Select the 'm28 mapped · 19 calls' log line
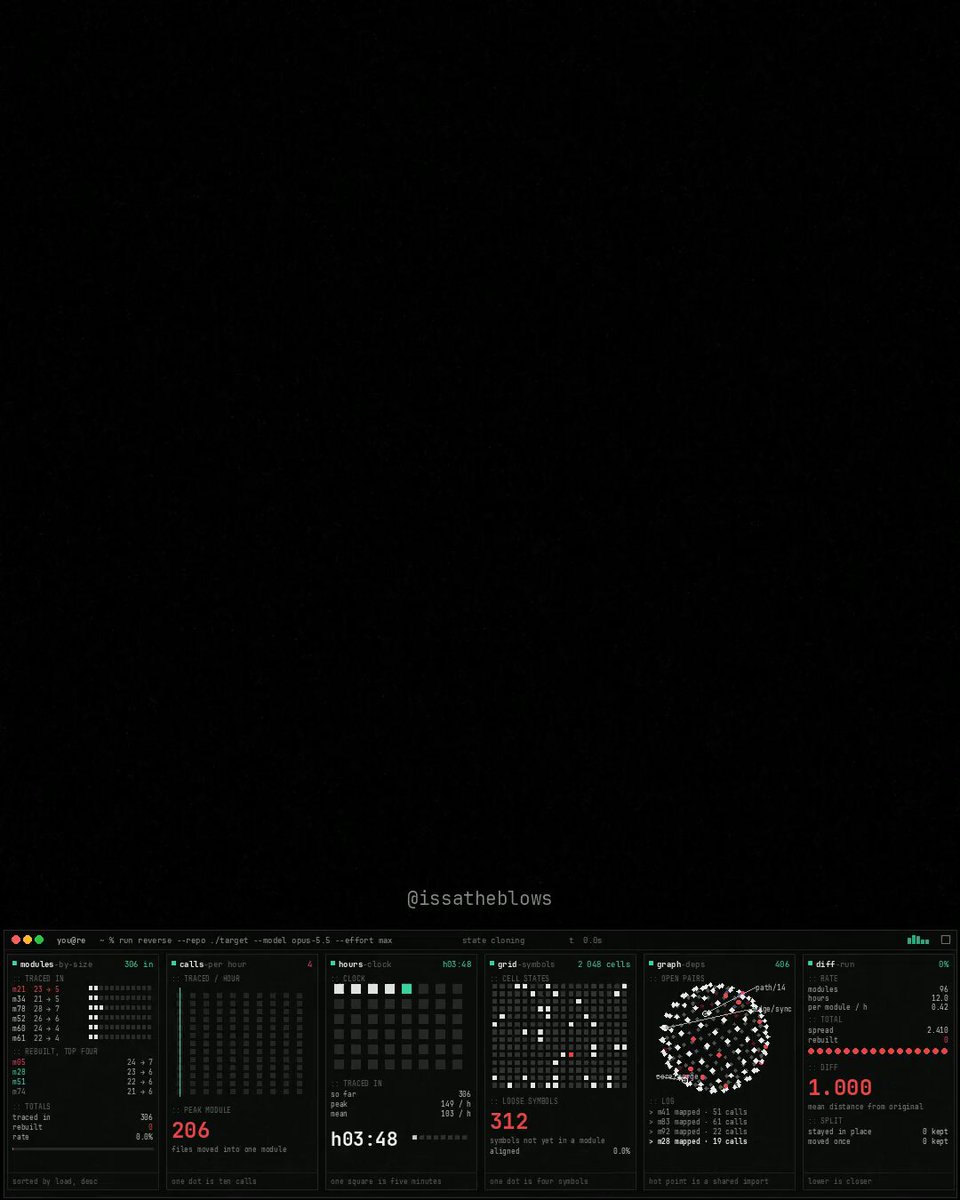This screenshot has width=960, height=1200. (698, 1141)
